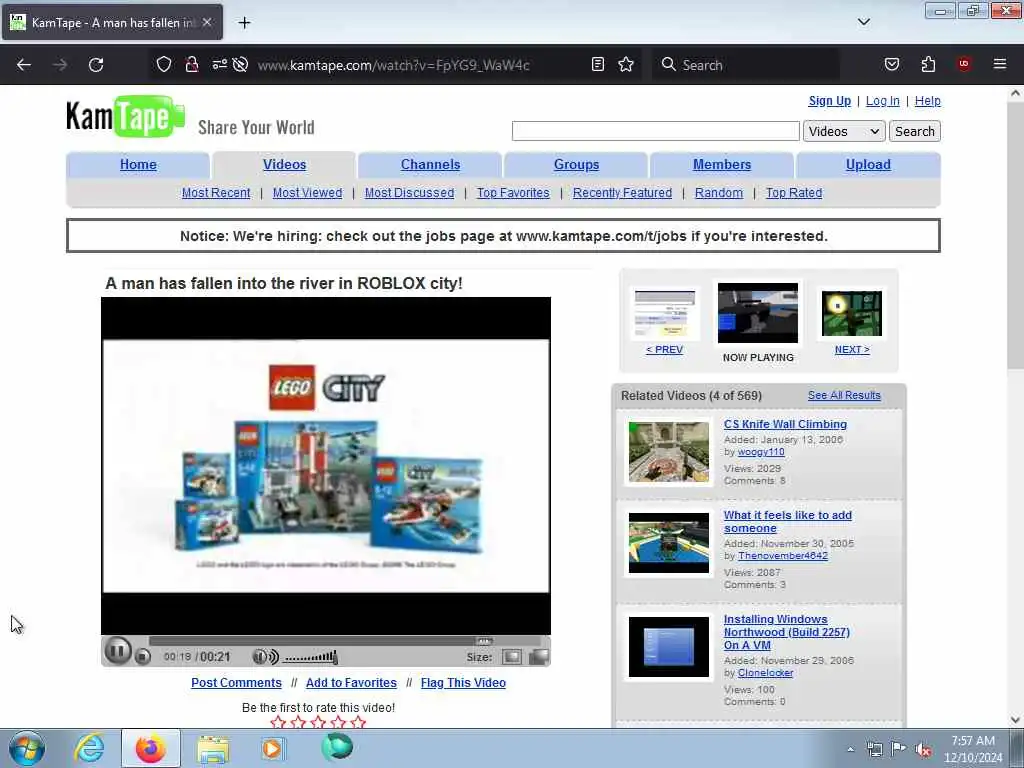Screen dimensions: 1024x768
Task: Open Installing Windows Northwood video link
Action: (786, 632)
